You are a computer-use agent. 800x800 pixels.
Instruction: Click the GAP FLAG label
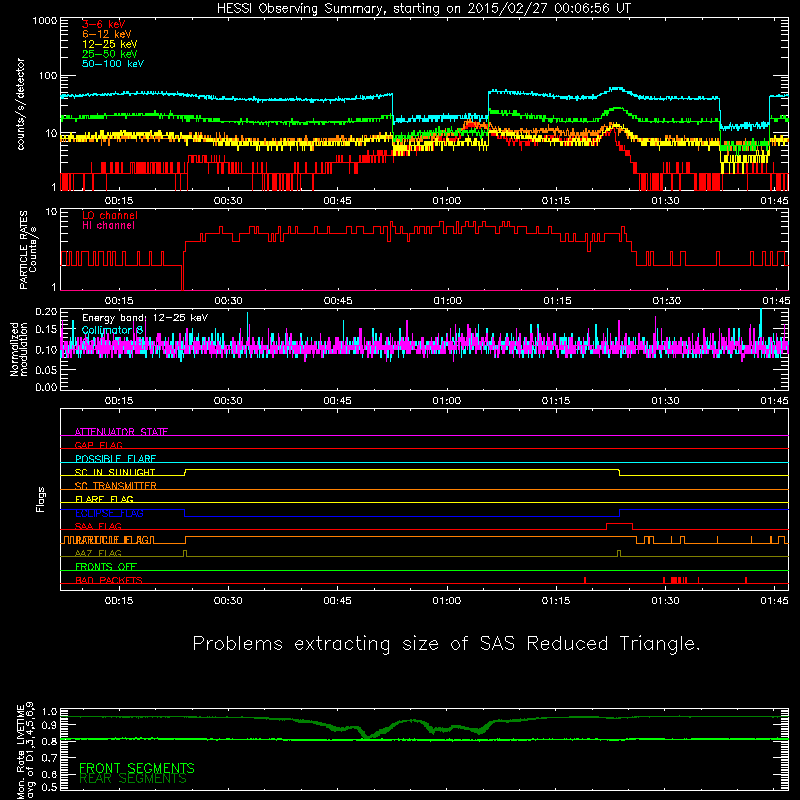click(98, 445)
